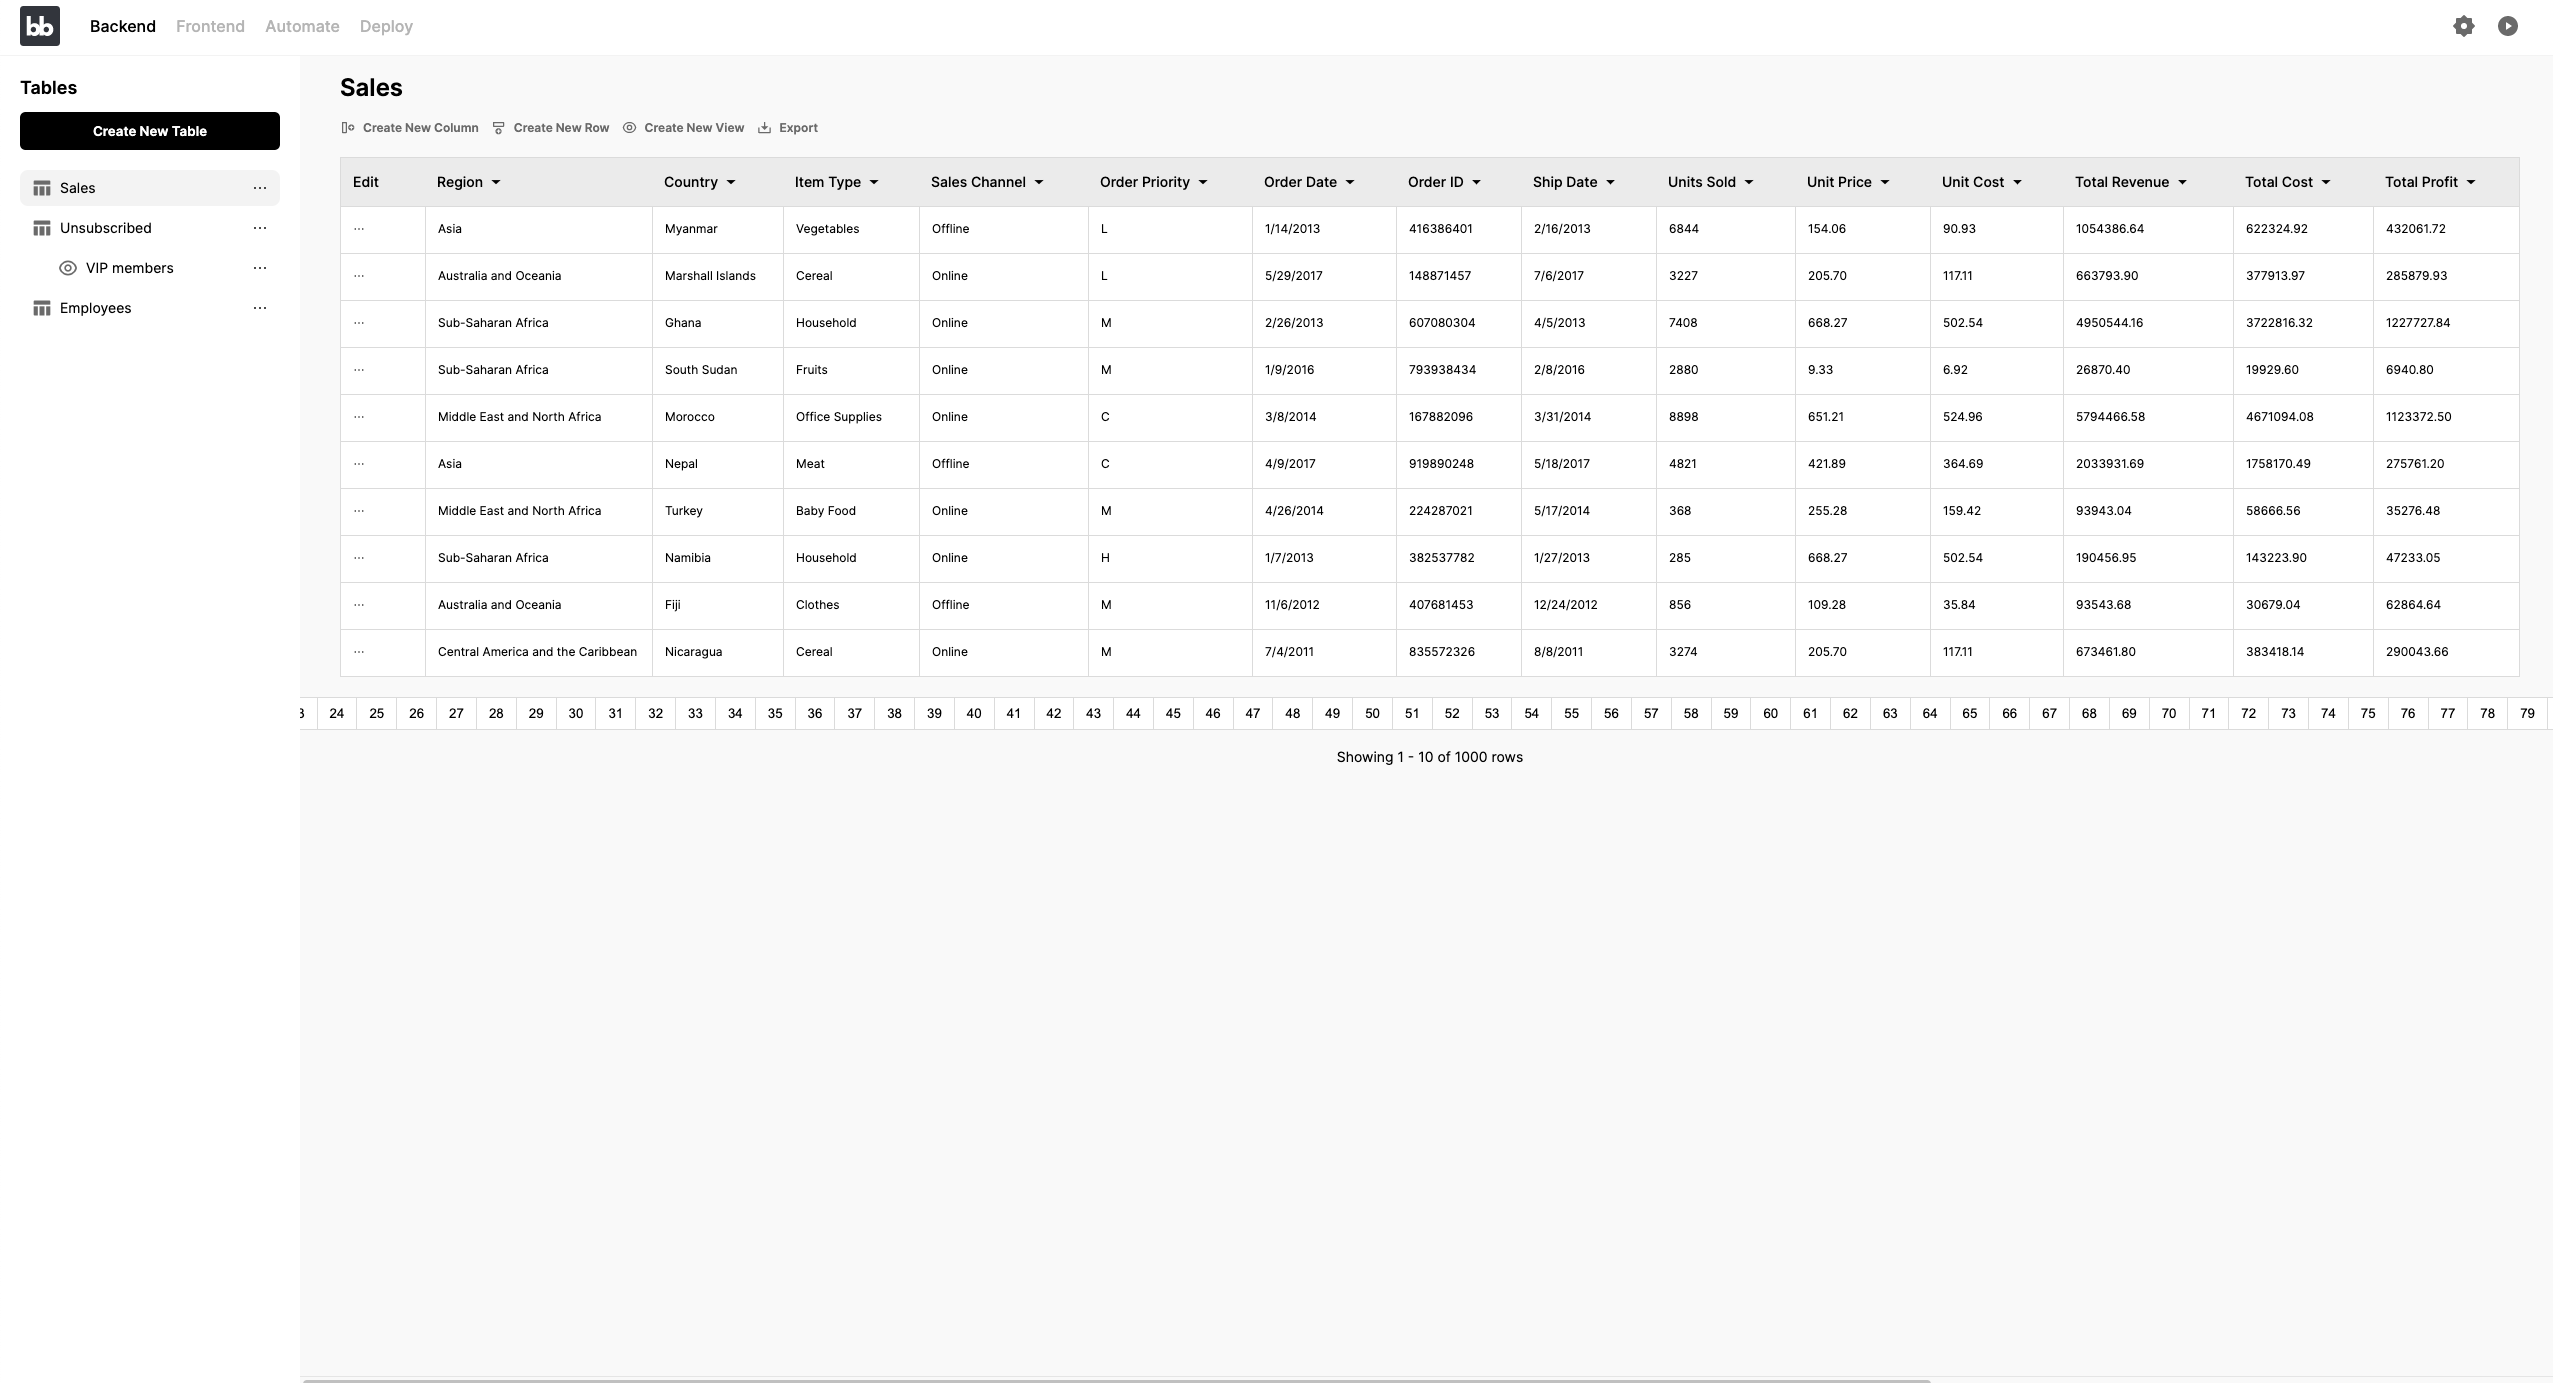
Task: Click the Create New Table button
Action: pyautogui.click(x=149, y=131)
